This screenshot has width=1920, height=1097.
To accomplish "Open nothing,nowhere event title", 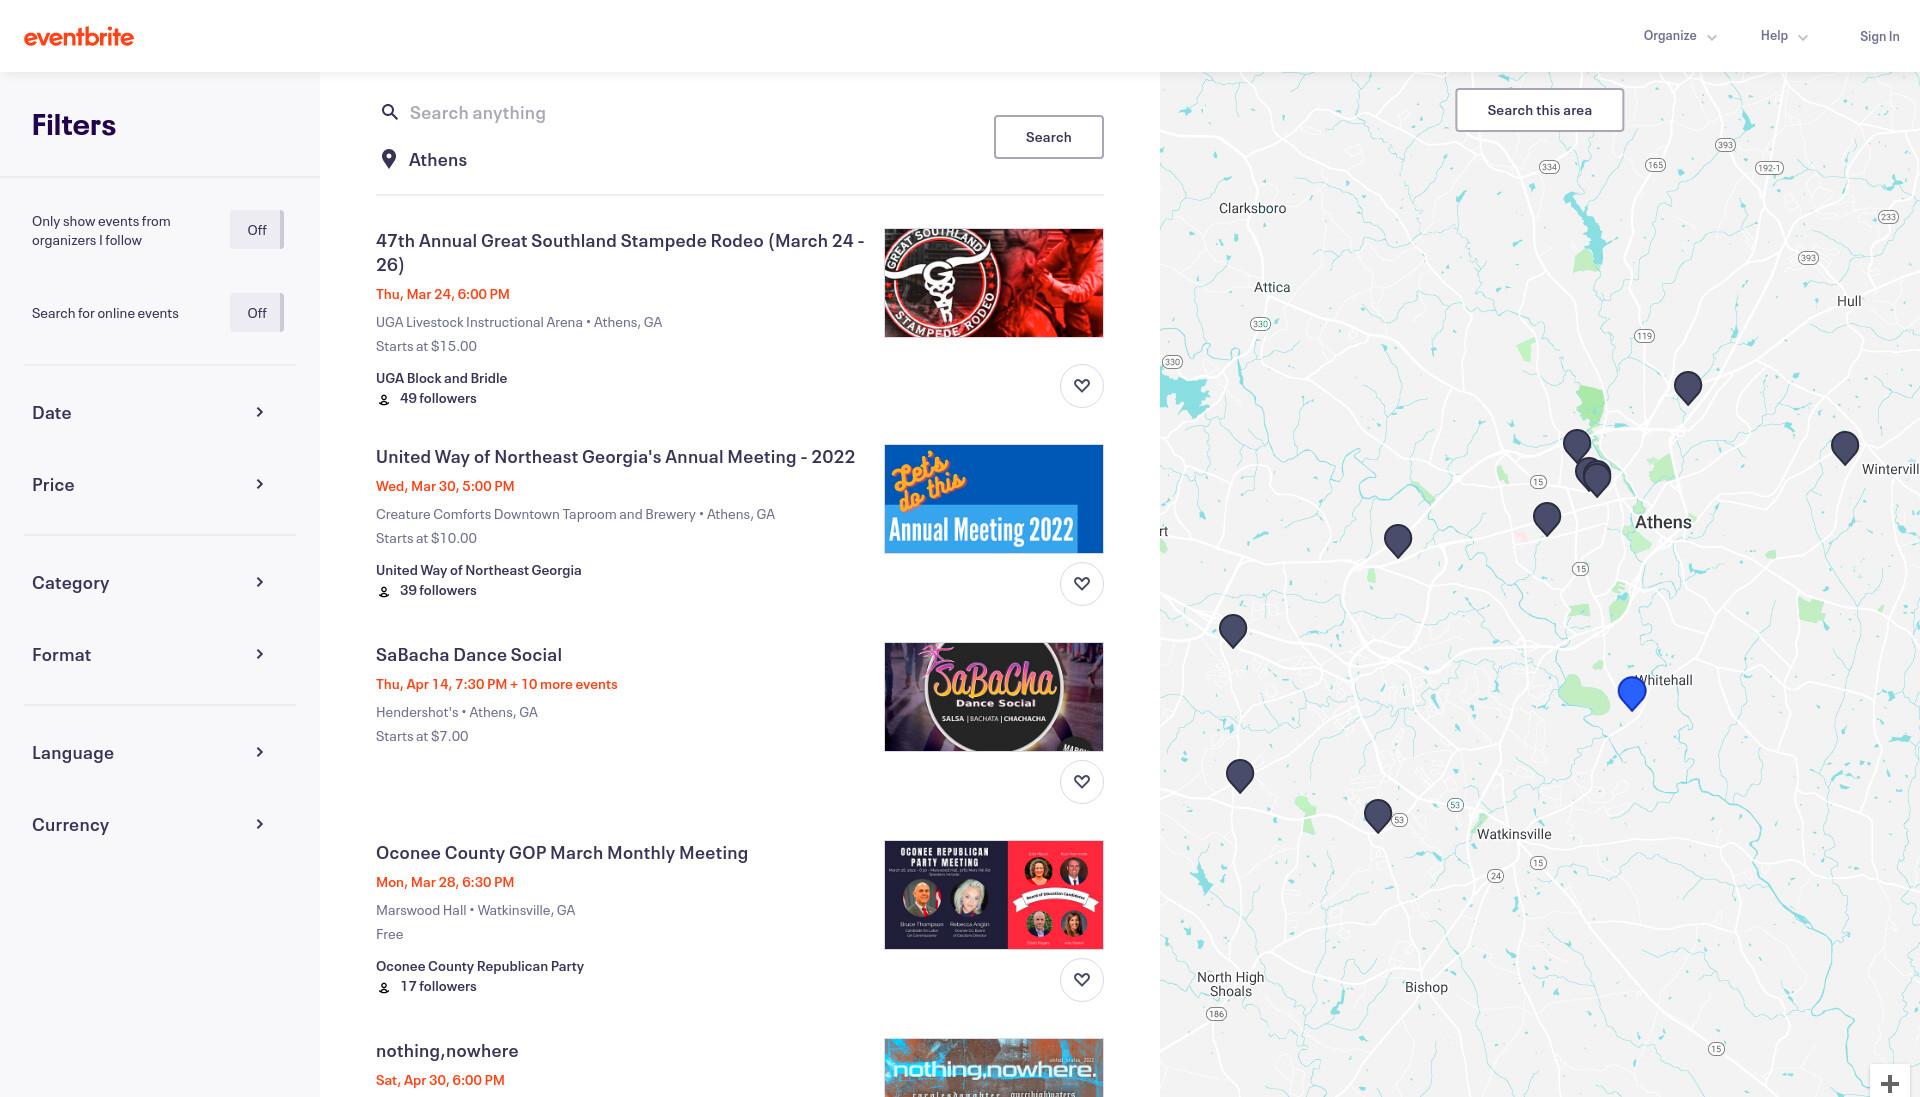I will pyautogui.click(x=447, y=1051).
